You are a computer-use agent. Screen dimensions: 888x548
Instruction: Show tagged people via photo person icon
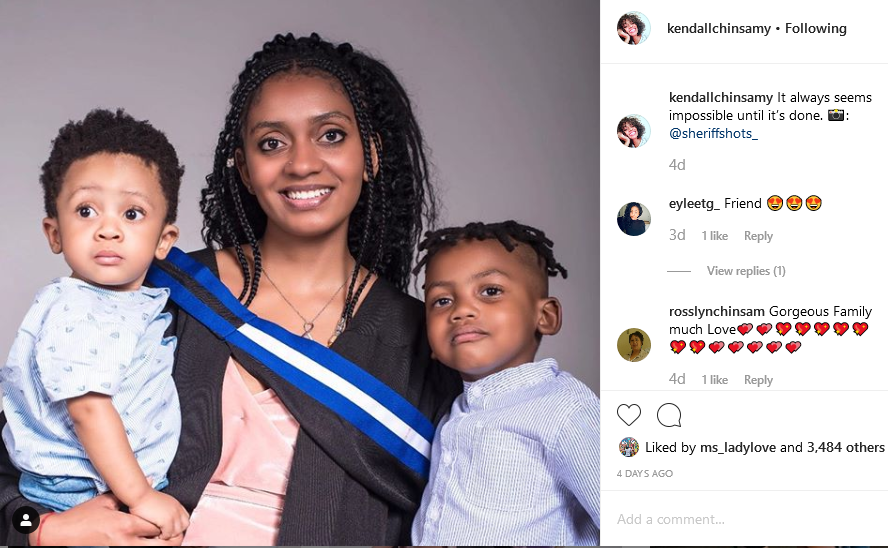pos(26,521)
